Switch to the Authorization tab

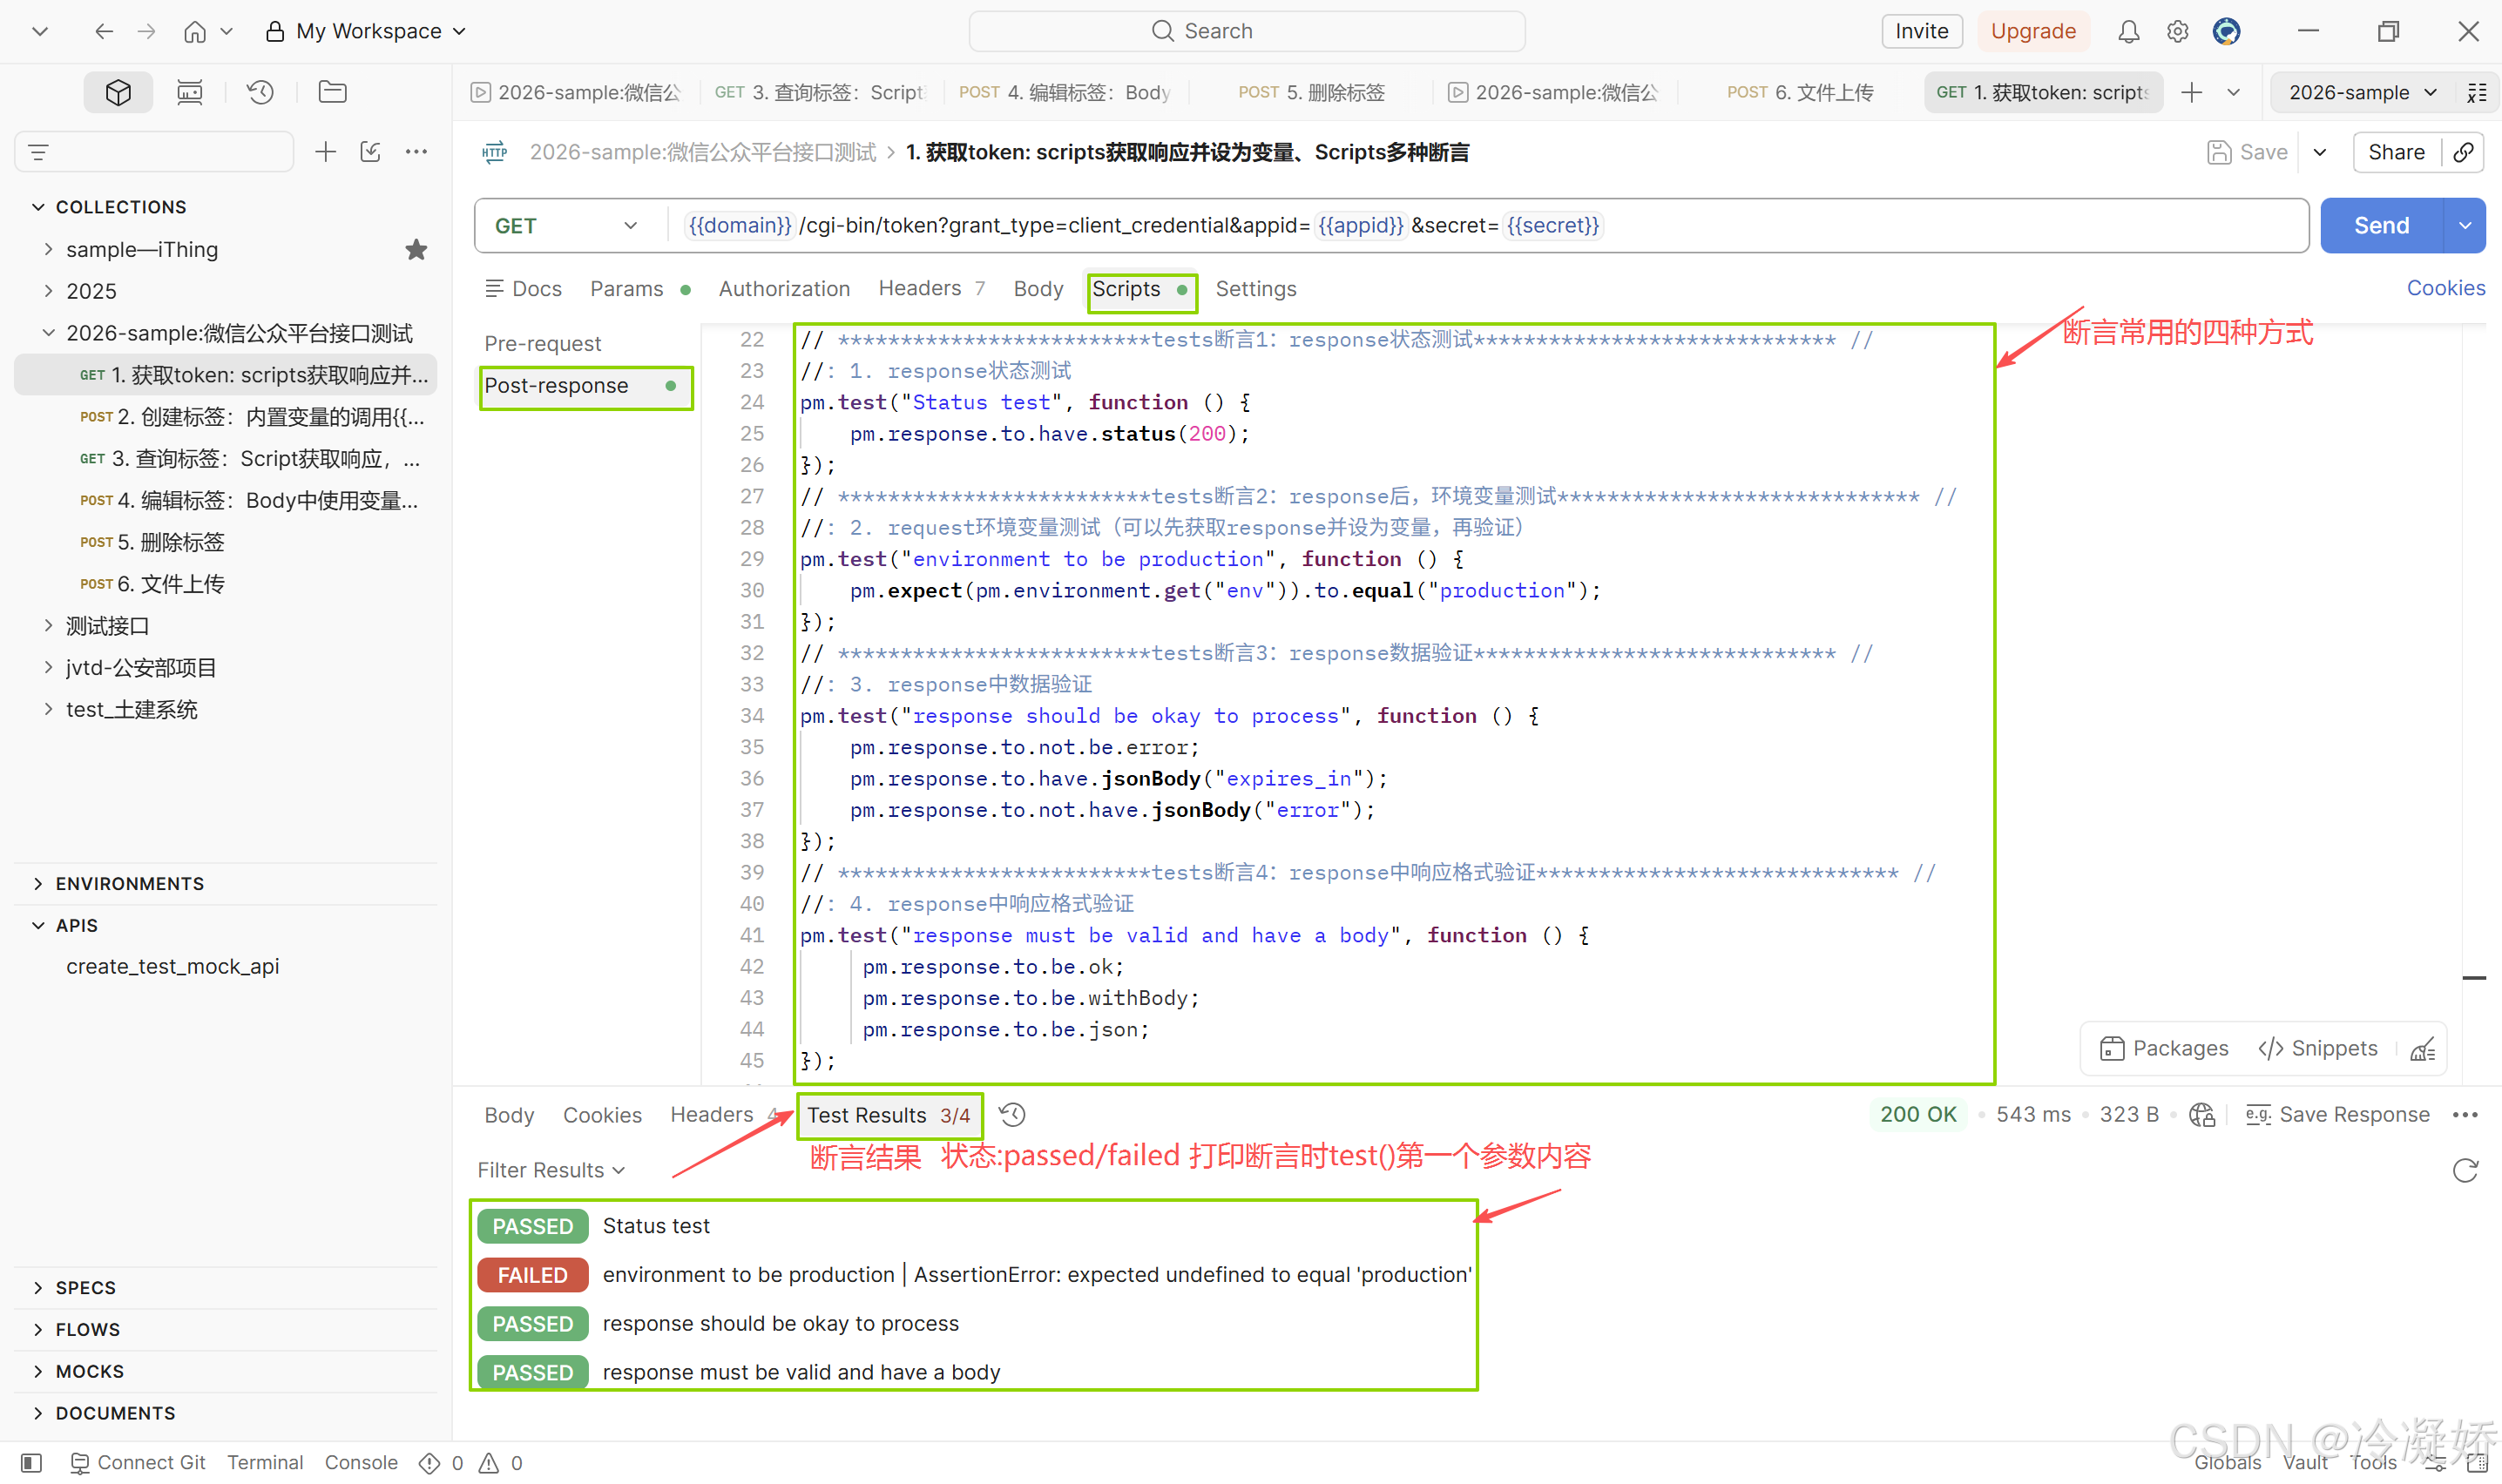784,289
